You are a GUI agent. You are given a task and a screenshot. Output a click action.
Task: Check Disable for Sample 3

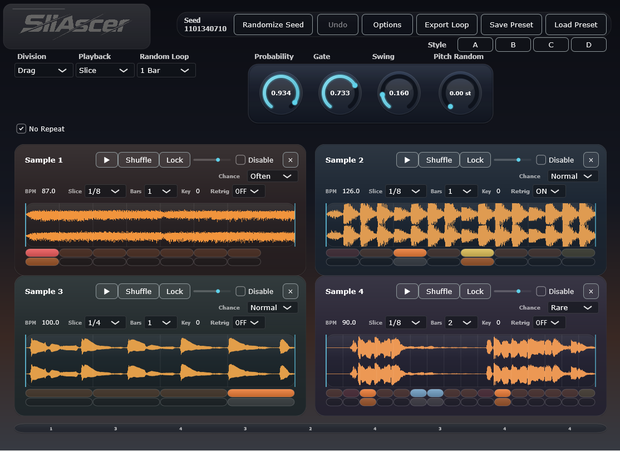(240, 291)
